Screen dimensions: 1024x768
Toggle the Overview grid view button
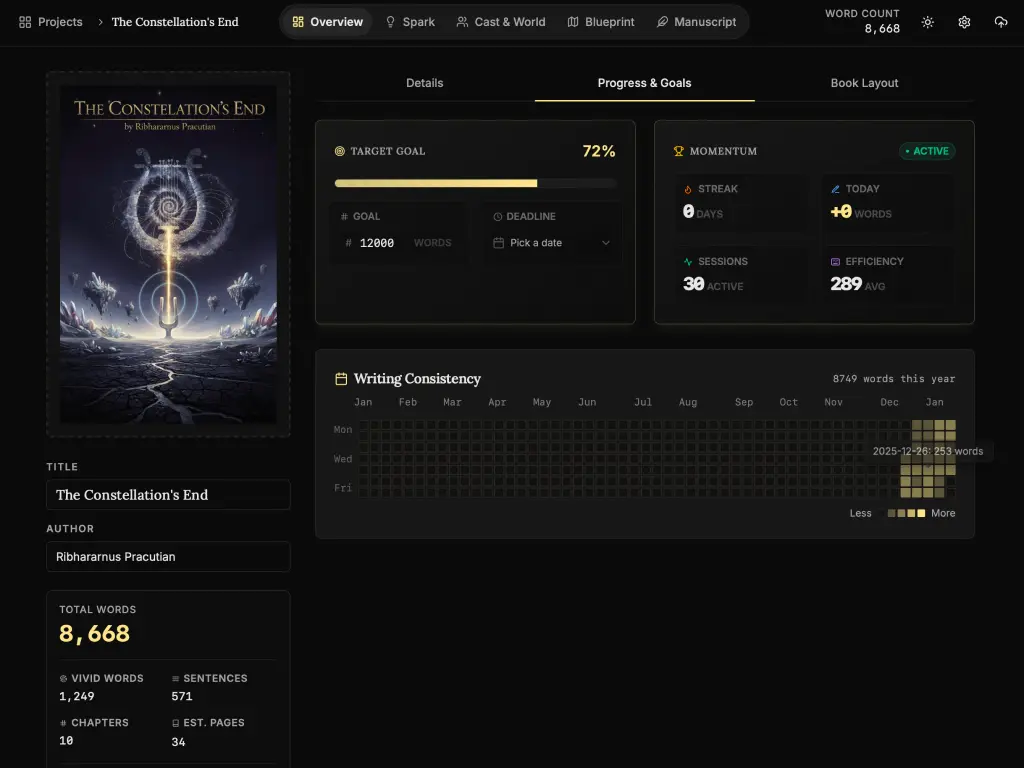pyautogui.click(x=298, y=21)
